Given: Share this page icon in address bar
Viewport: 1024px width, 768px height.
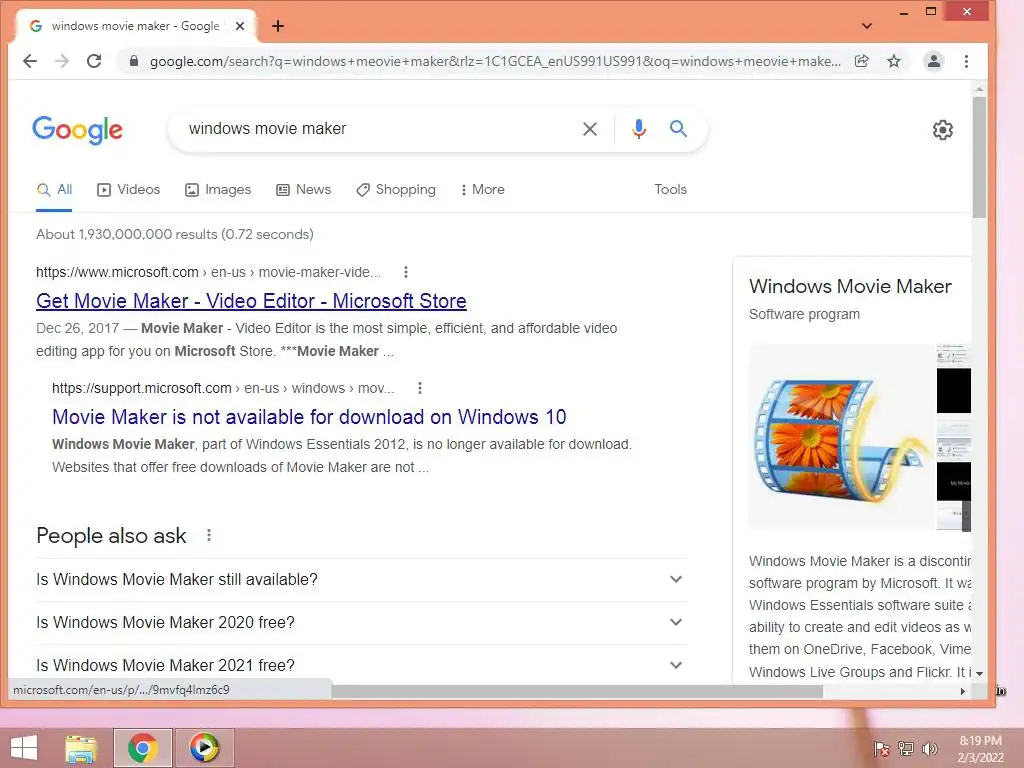Looking at the screenshot, I should [x=862, y=61].
